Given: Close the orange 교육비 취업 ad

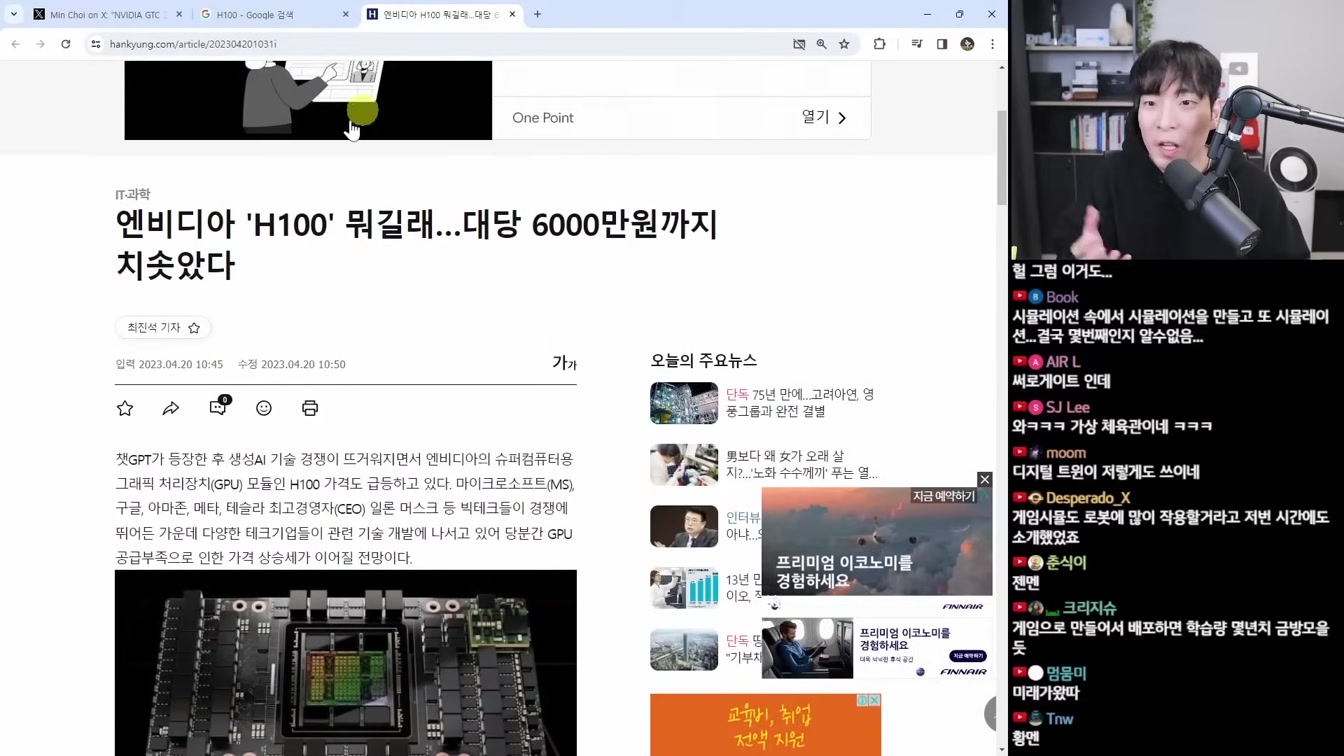Looking at the screenshot, I should pos(874,700).
